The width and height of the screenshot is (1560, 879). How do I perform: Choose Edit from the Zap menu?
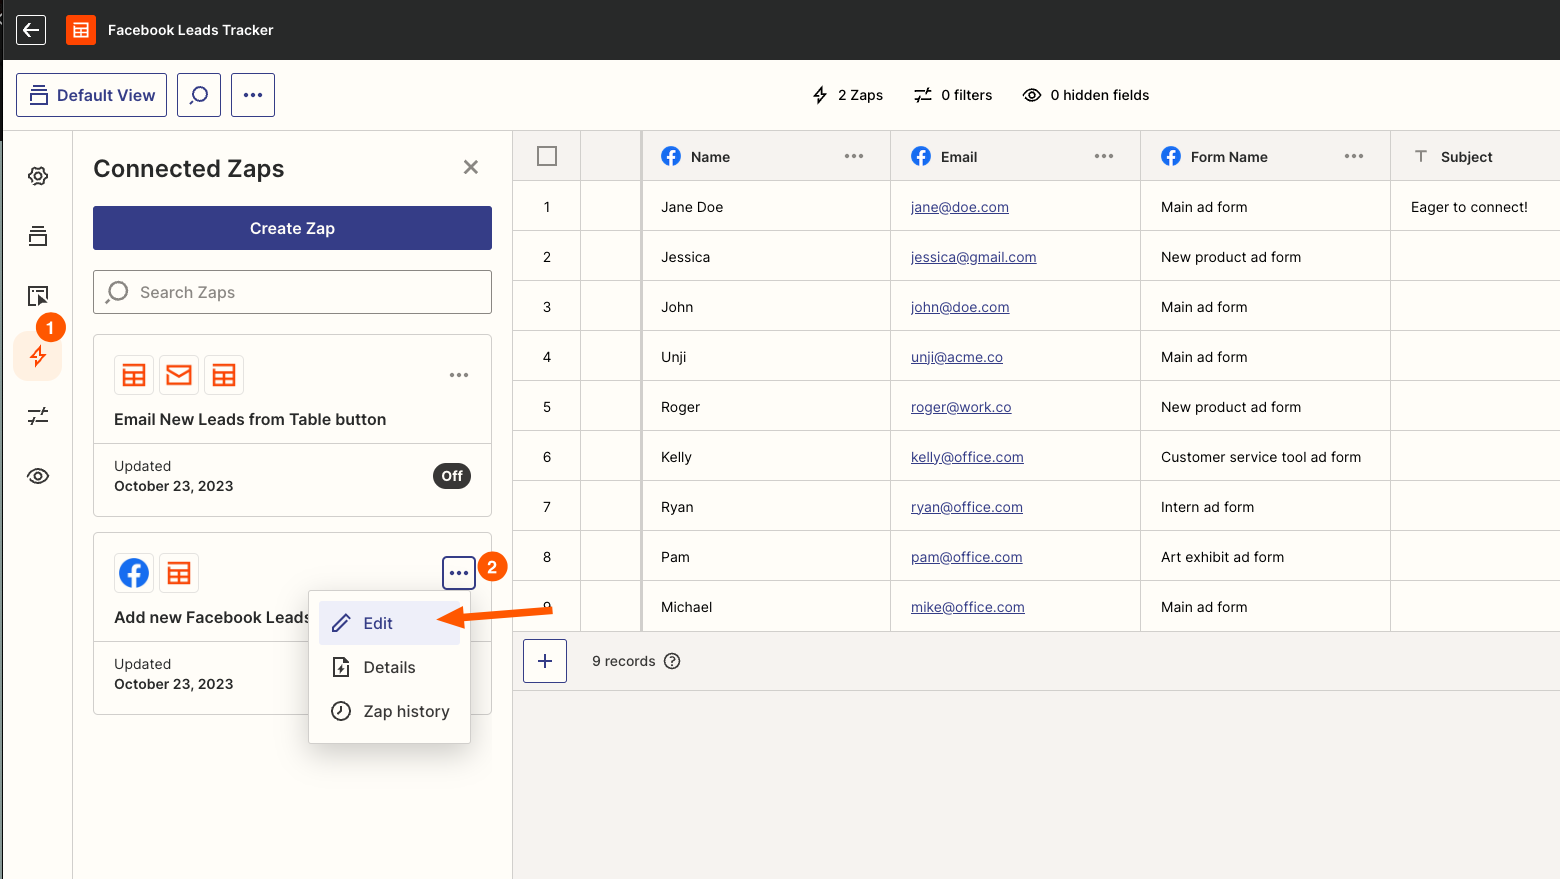[389, 623]
